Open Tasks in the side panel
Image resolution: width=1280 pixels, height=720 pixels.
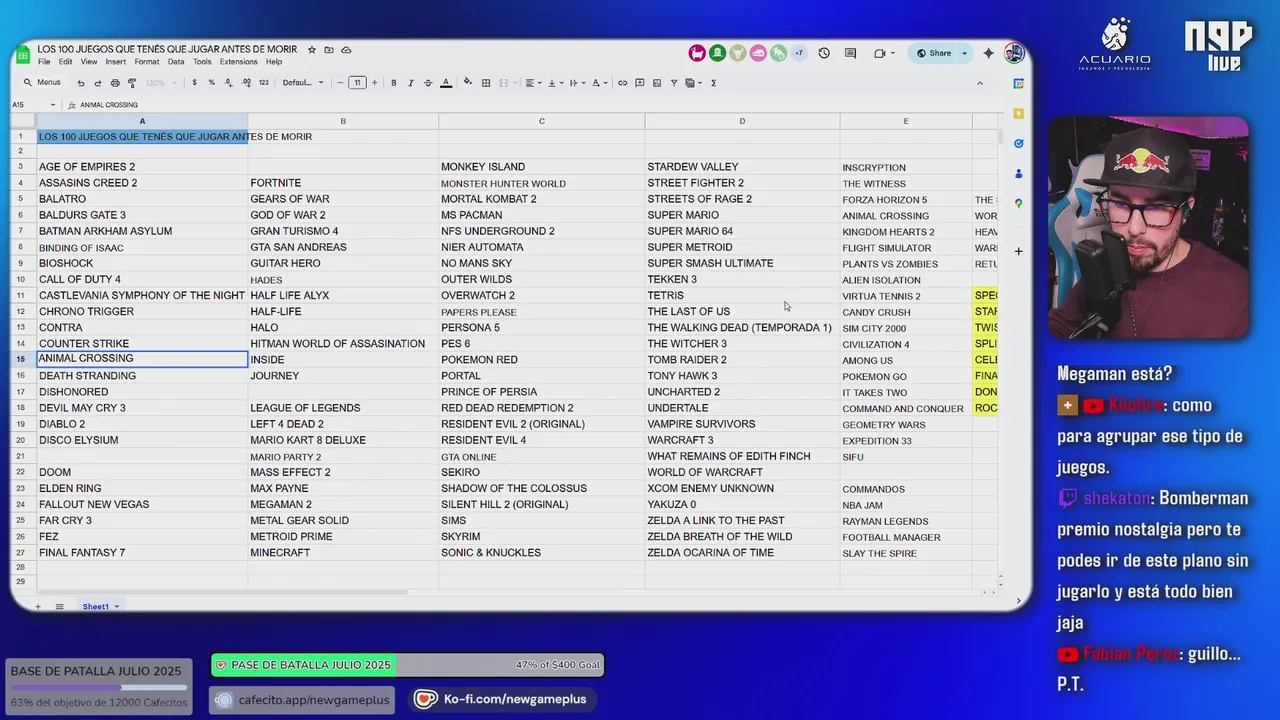1018,144
